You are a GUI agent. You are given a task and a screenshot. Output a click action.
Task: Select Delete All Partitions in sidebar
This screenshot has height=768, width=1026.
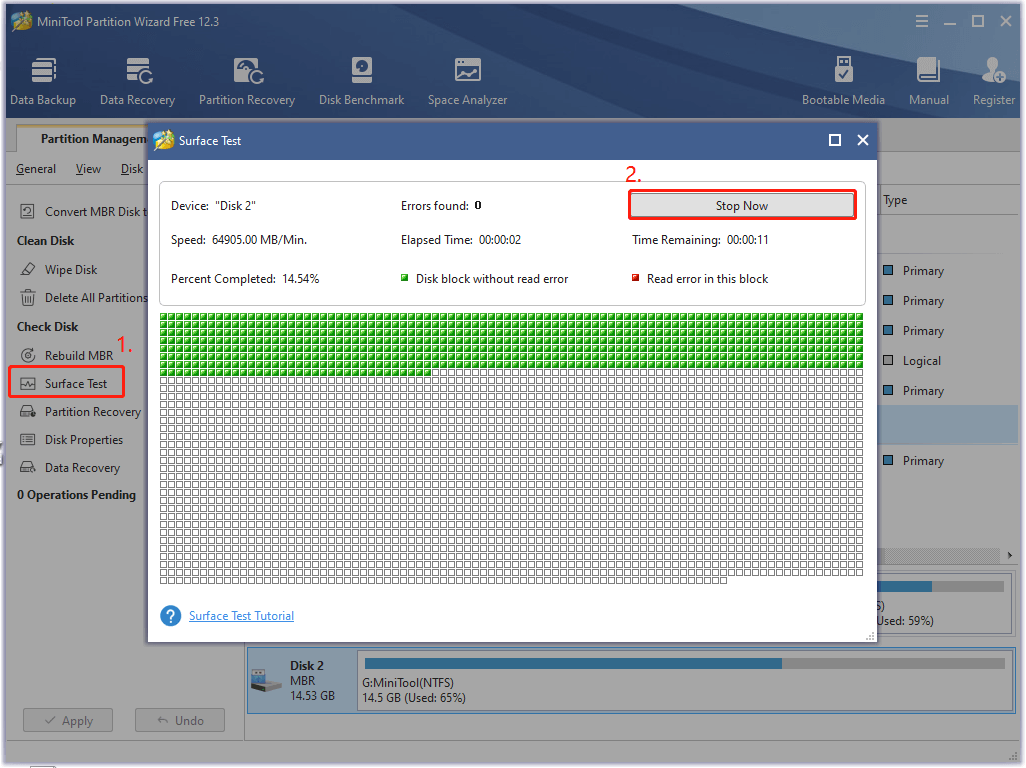point(83,298)
